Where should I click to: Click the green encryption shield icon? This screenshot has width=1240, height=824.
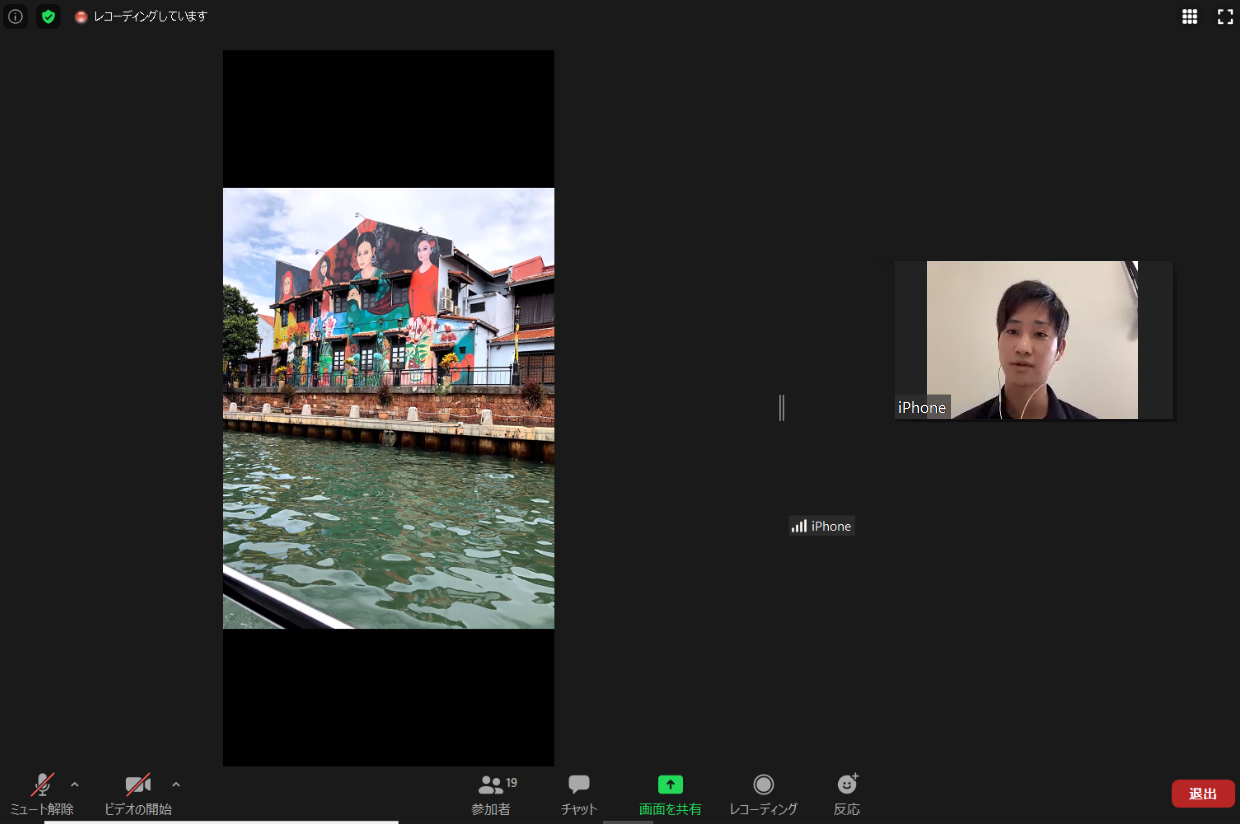point(48,16)
